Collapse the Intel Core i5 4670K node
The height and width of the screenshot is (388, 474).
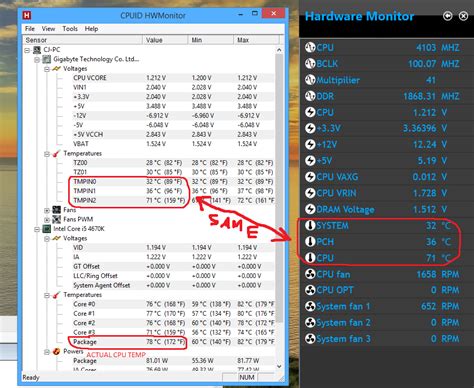point(37,229)
